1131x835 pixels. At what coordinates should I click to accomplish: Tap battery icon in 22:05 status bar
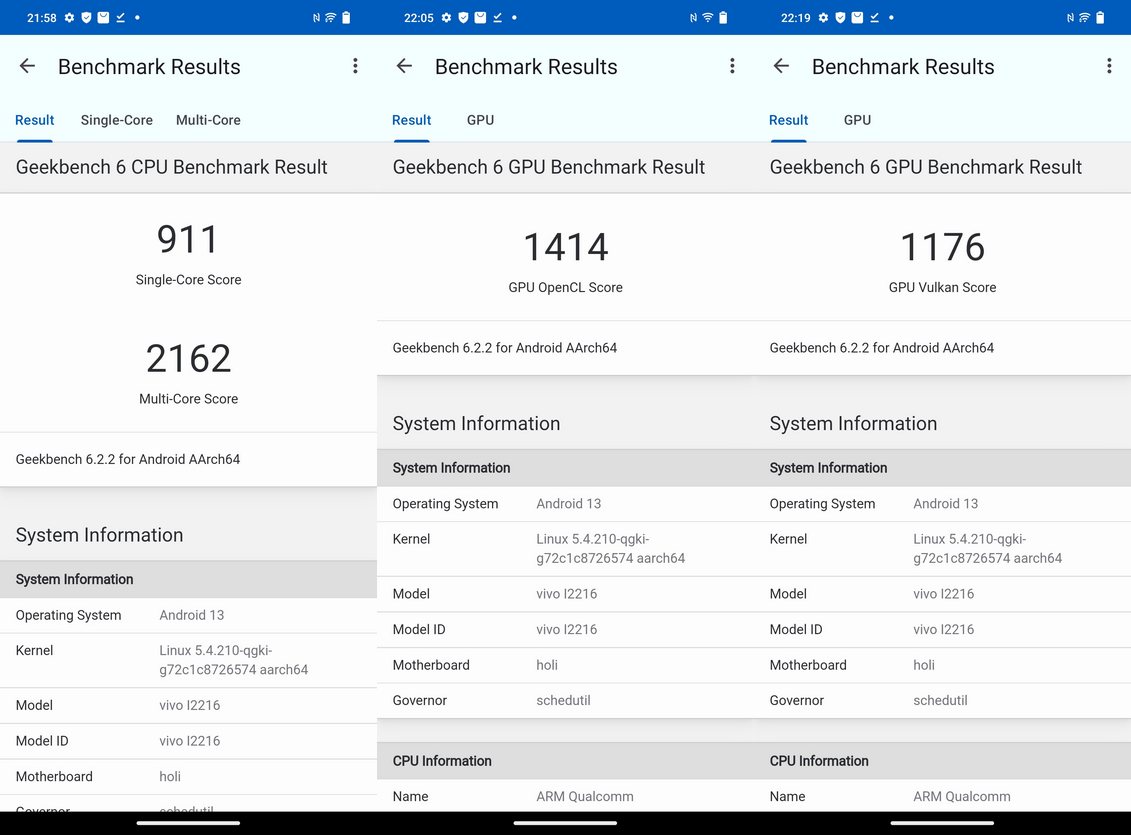click(723, 17)
